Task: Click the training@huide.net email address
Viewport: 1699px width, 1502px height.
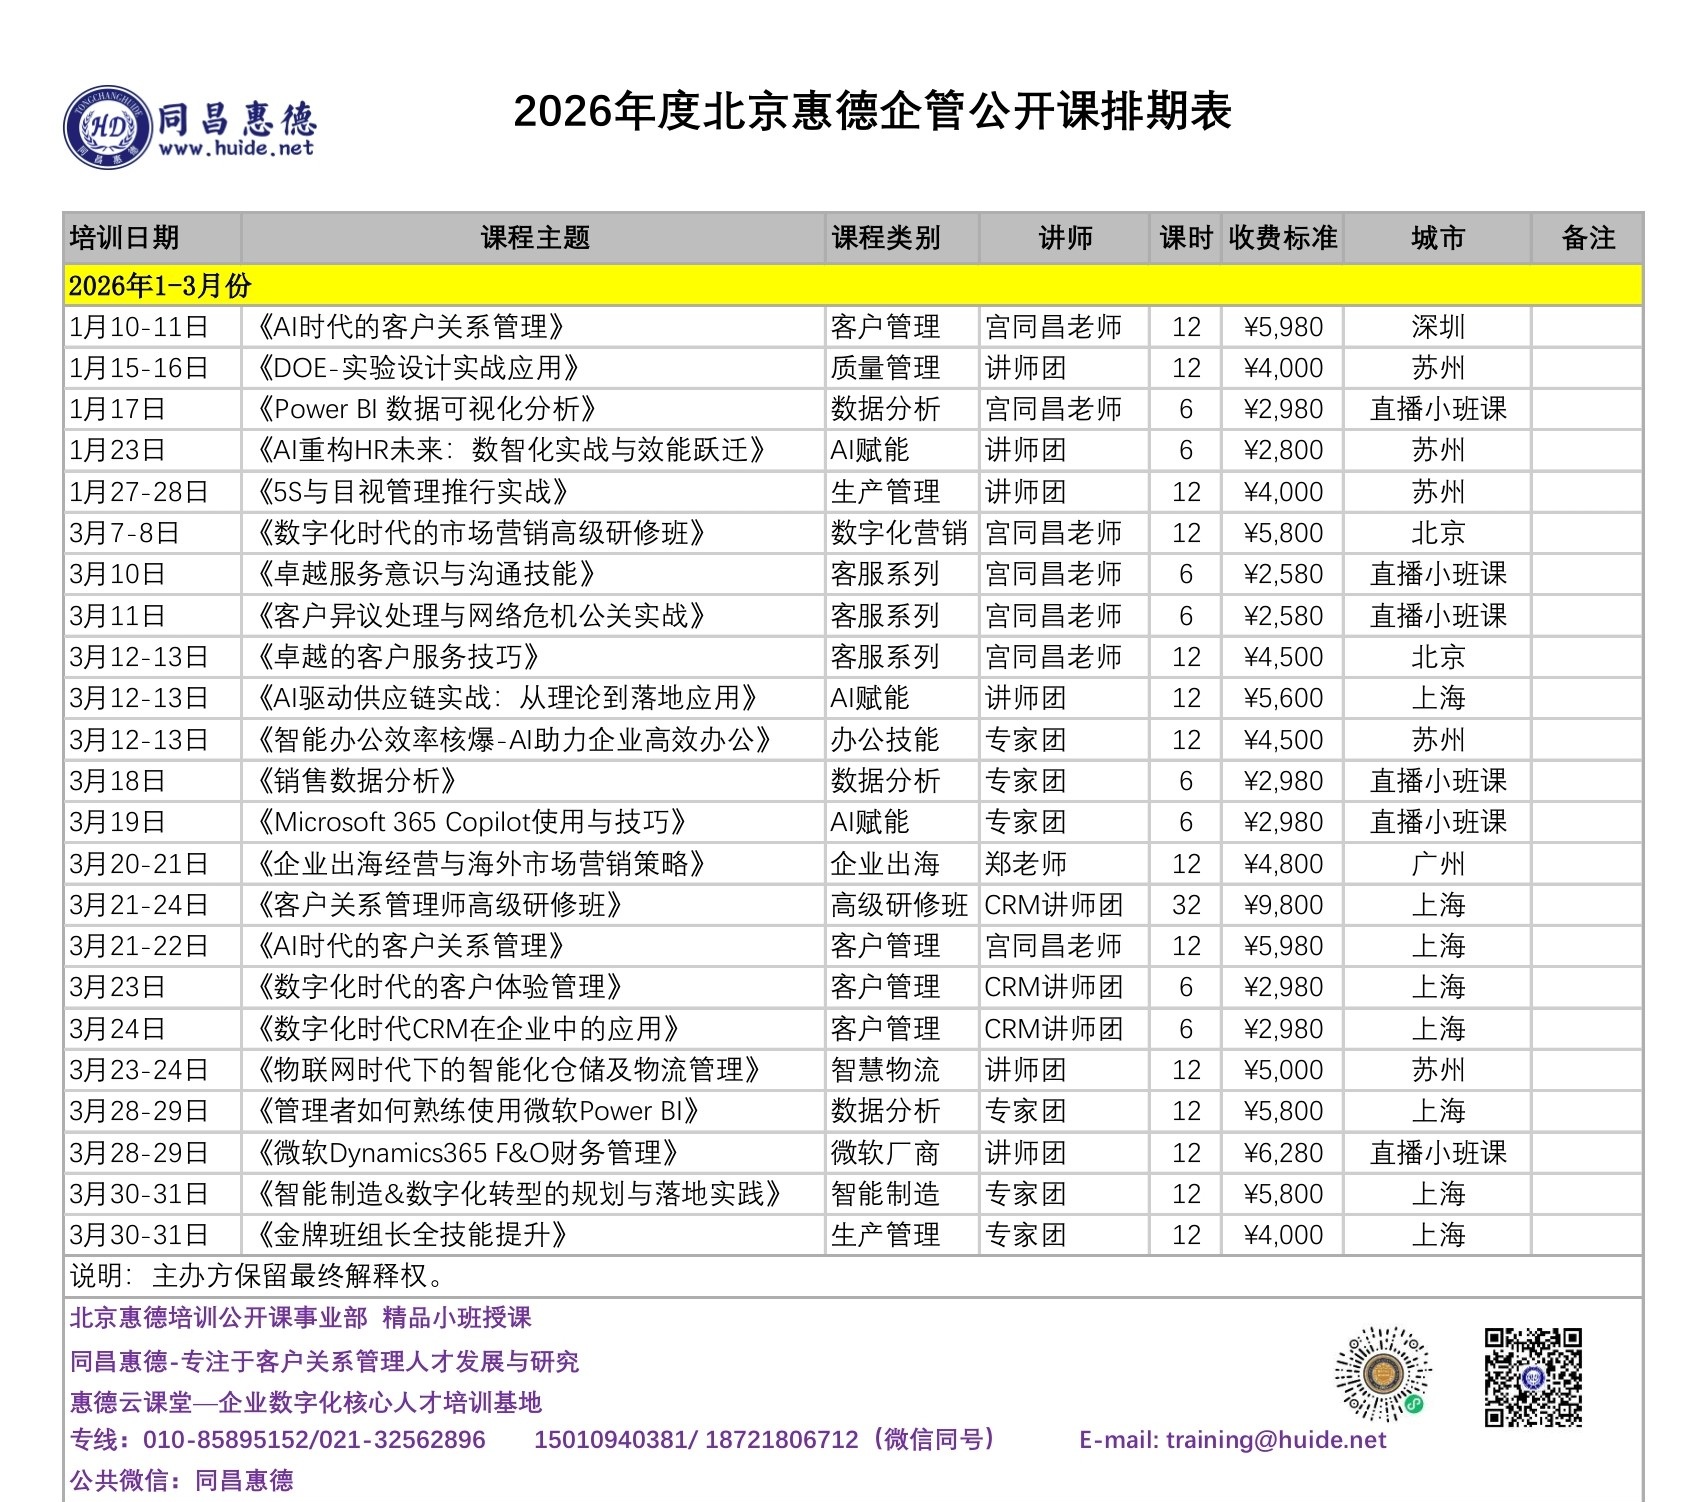Action: coord(1275,1440)
